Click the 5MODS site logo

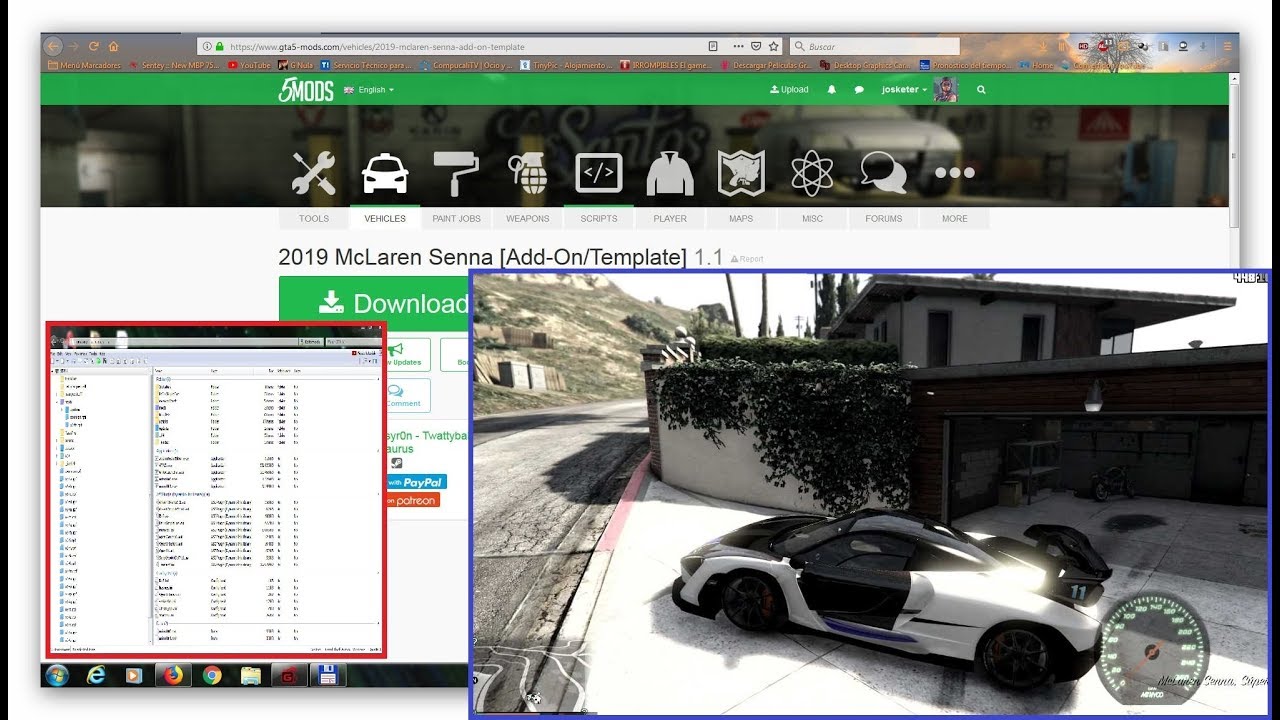[x=306, y=89]
